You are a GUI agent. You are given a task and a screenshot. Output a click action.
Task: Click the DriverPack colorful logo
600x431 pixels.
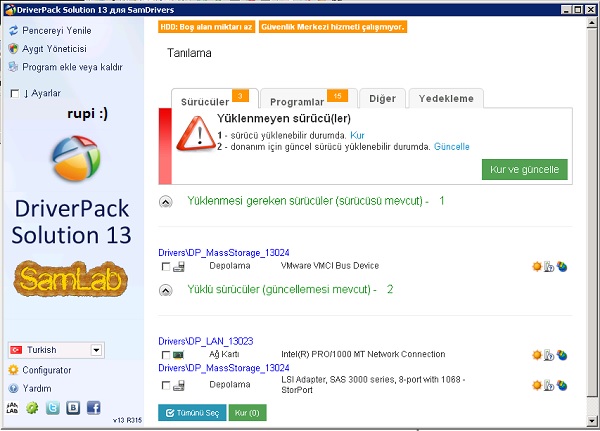pos(76,158)
